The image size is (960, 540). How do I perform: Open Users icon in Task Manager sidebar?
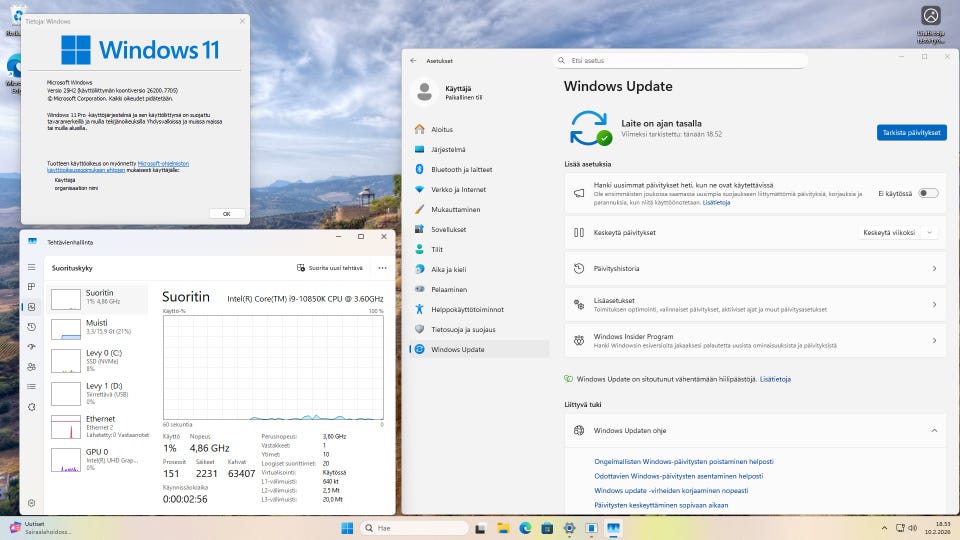(32, 367)
